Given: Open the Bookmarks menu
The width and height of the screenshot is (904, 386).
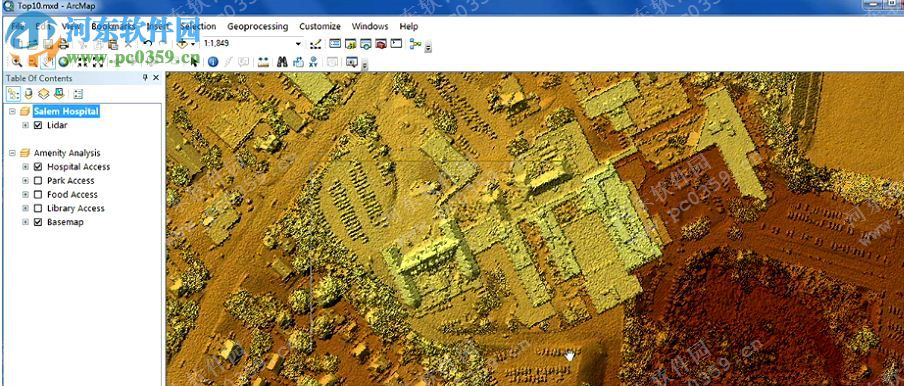Looking at the screenshot, I should coord(113,26).
